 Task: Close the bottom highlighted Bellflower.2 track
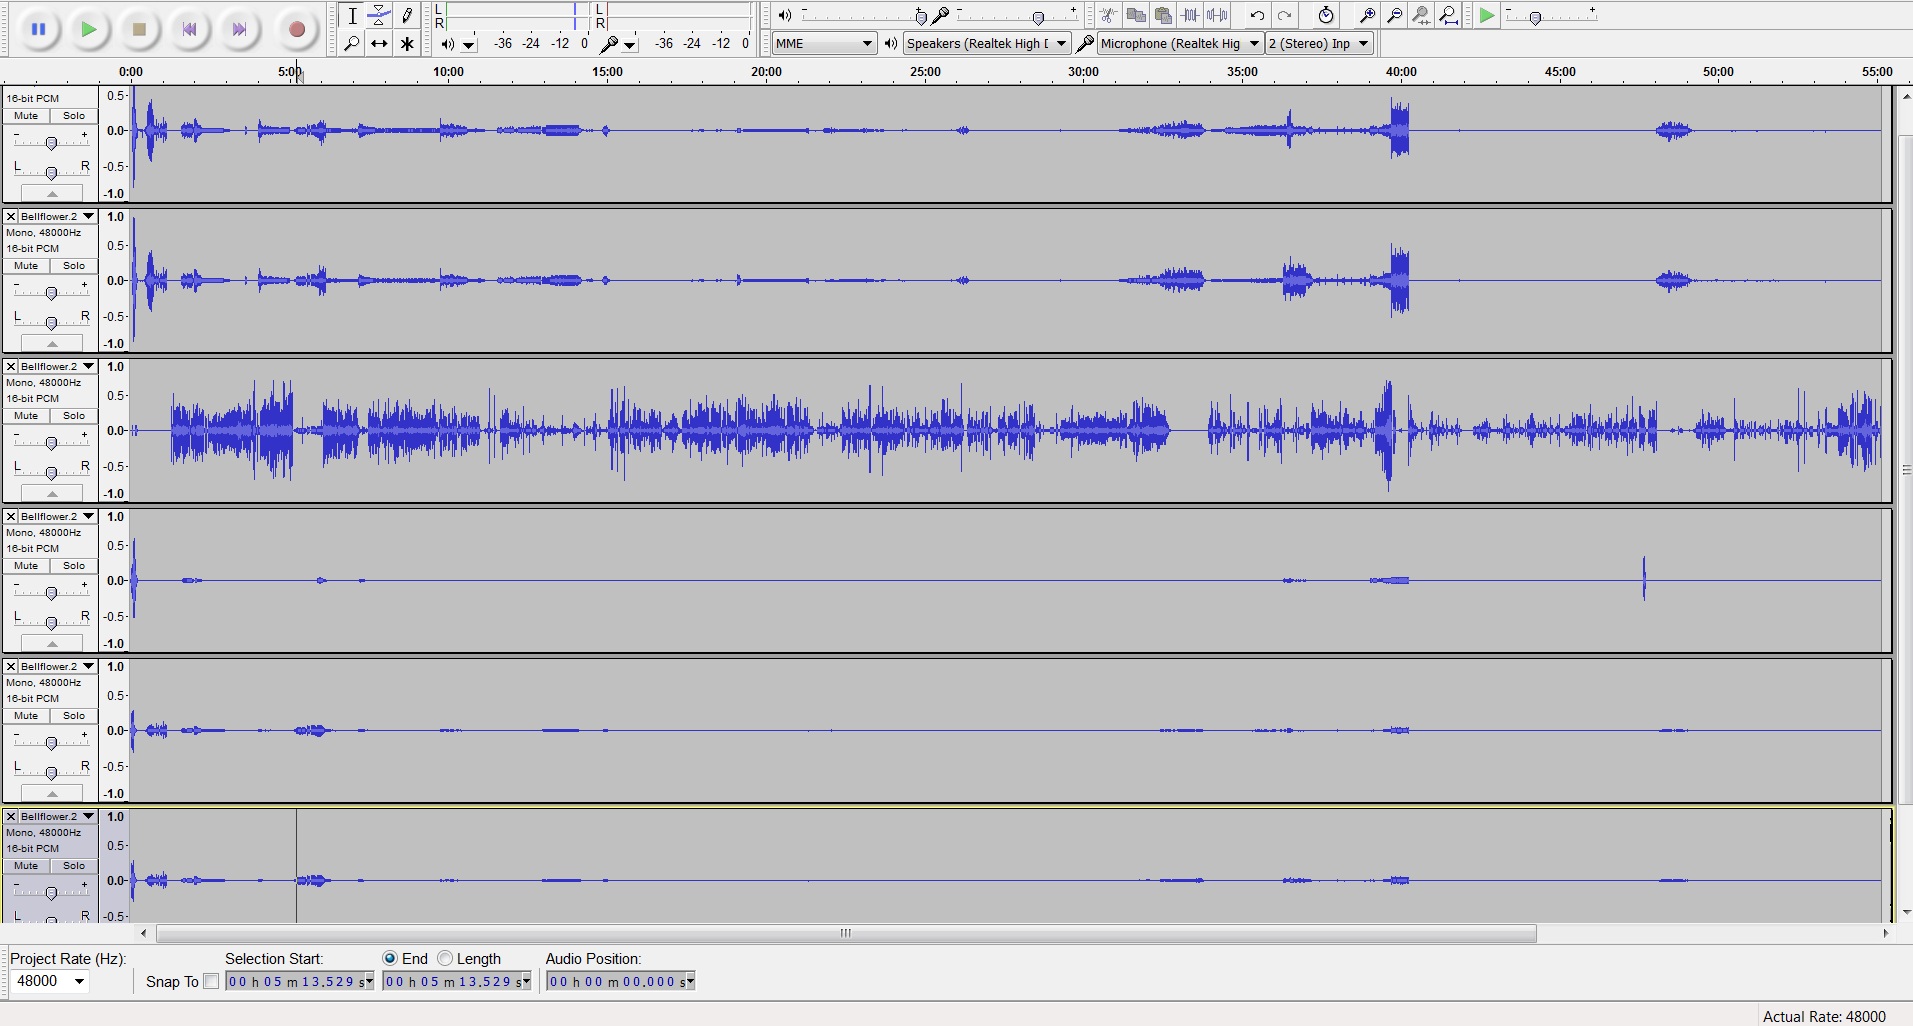coord(11,816)
